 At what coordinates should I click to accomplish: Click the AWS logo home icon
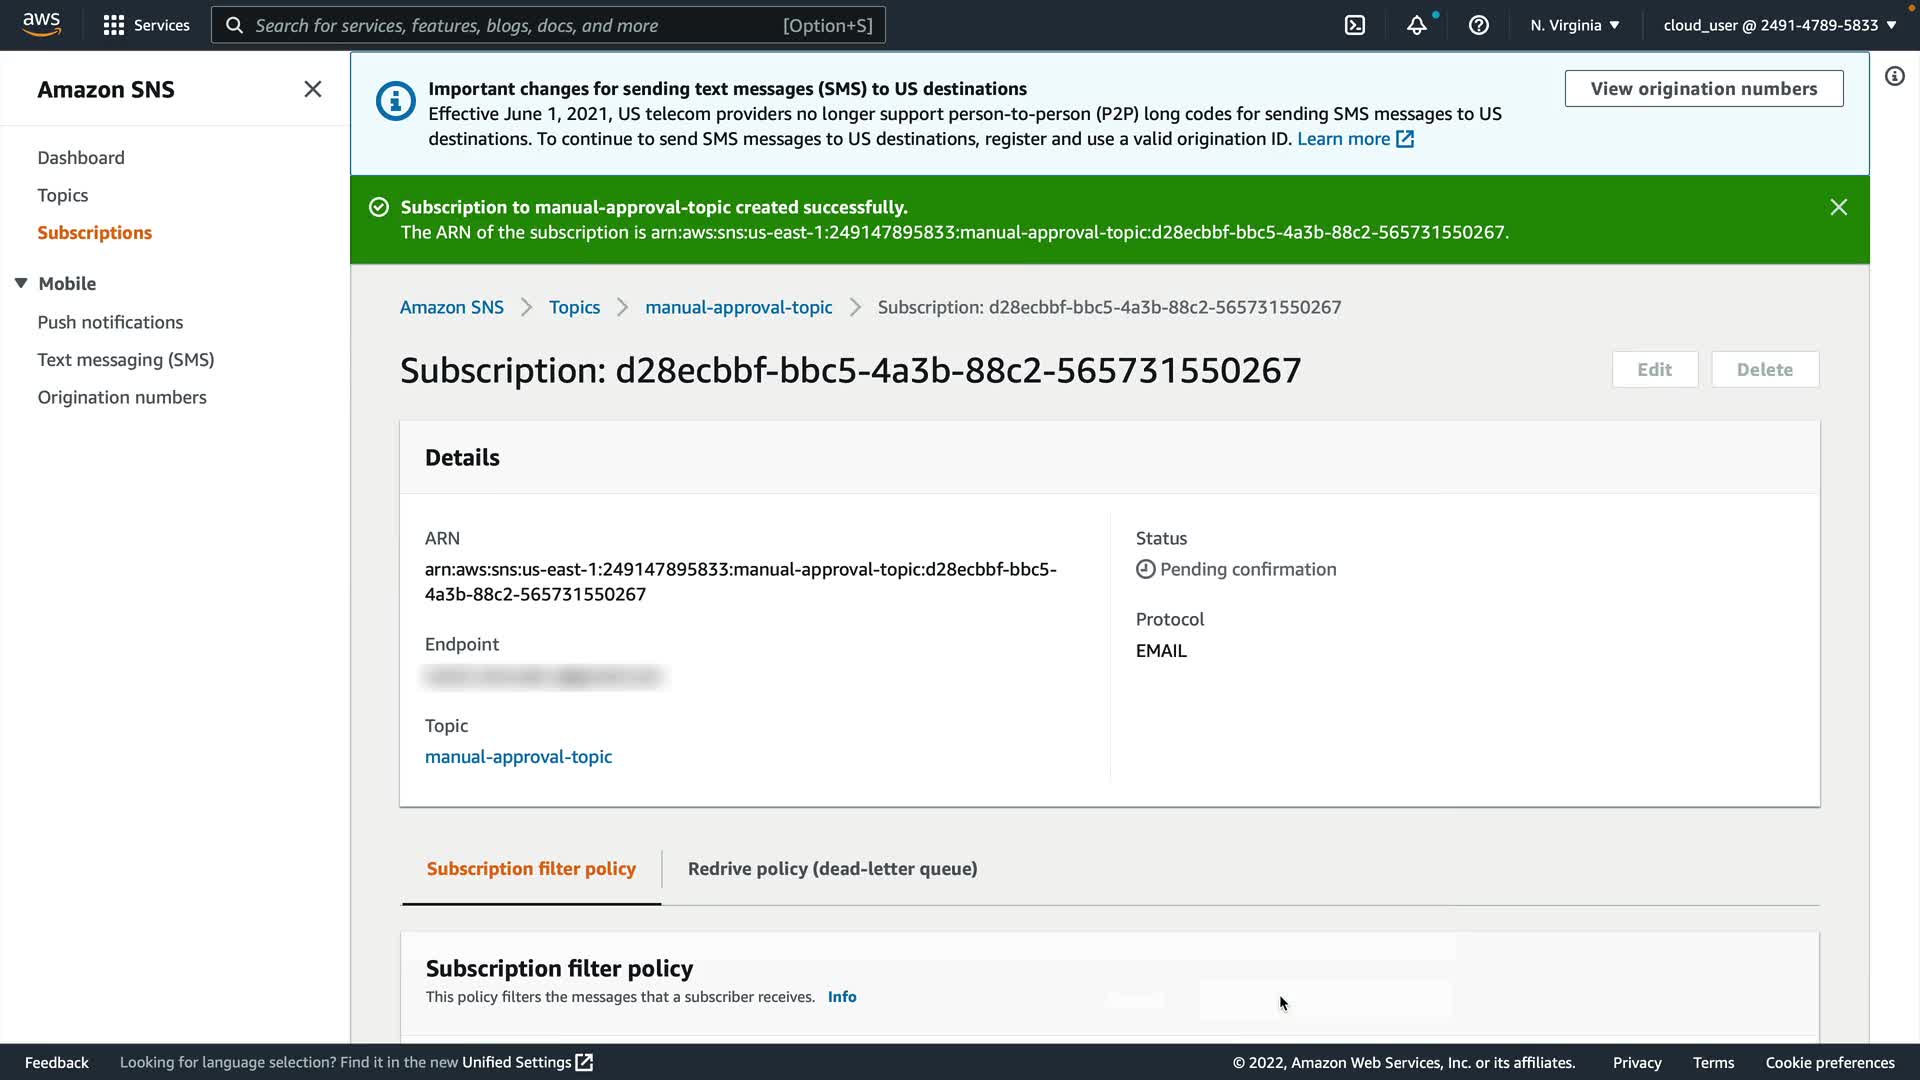41,24
